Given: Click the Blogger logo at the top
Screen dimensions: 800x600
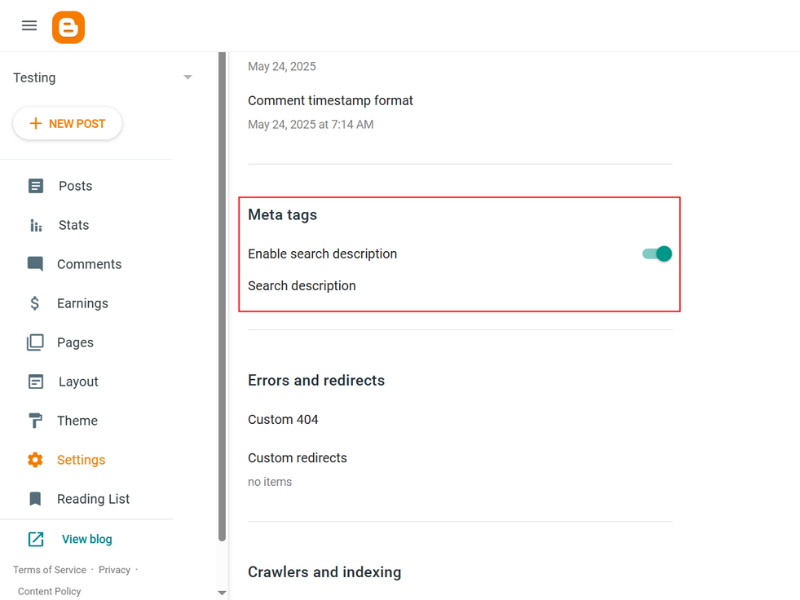Looking at the screenshot, I should point(67,27).
